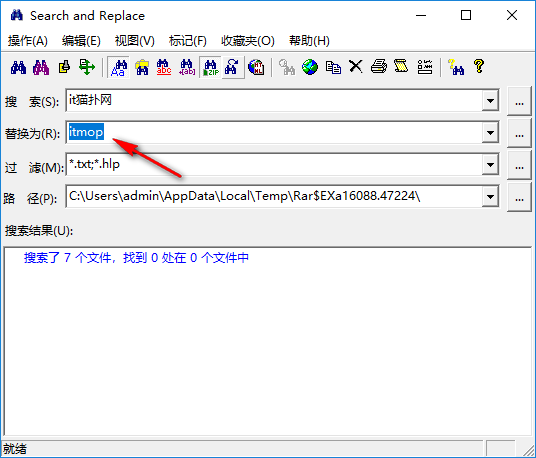Click the copy pages icon
The image size is (536, 458).
click(x=333, y=67)
